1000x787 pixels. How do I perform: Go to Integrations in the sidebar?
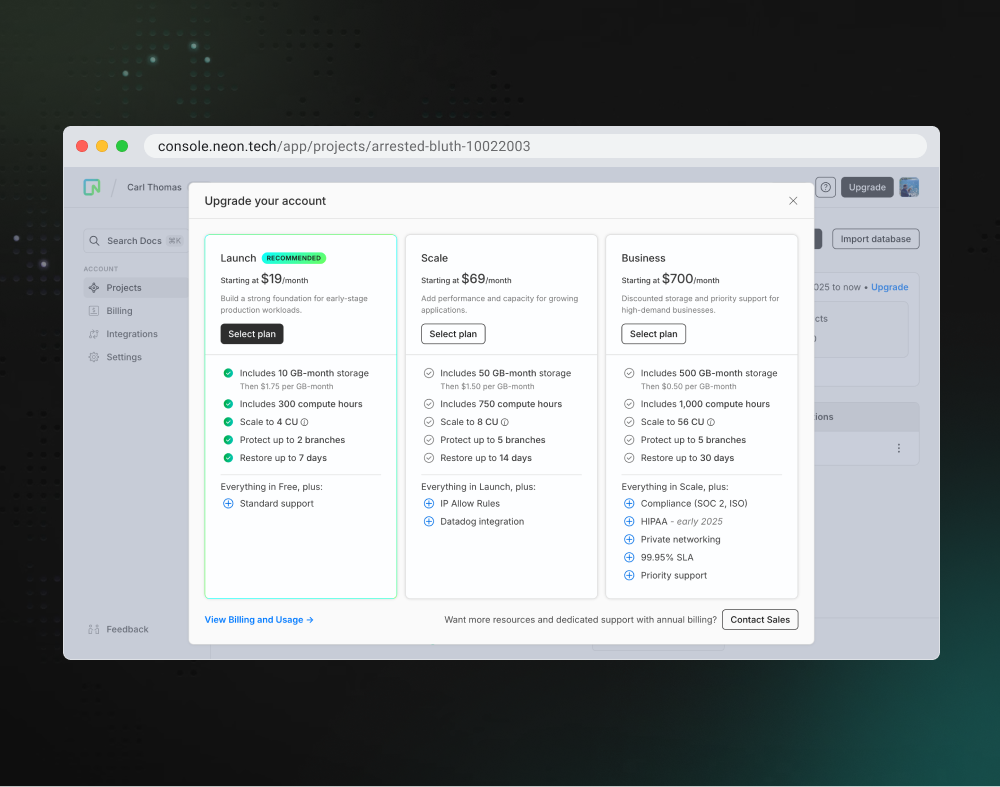point(132,334)
